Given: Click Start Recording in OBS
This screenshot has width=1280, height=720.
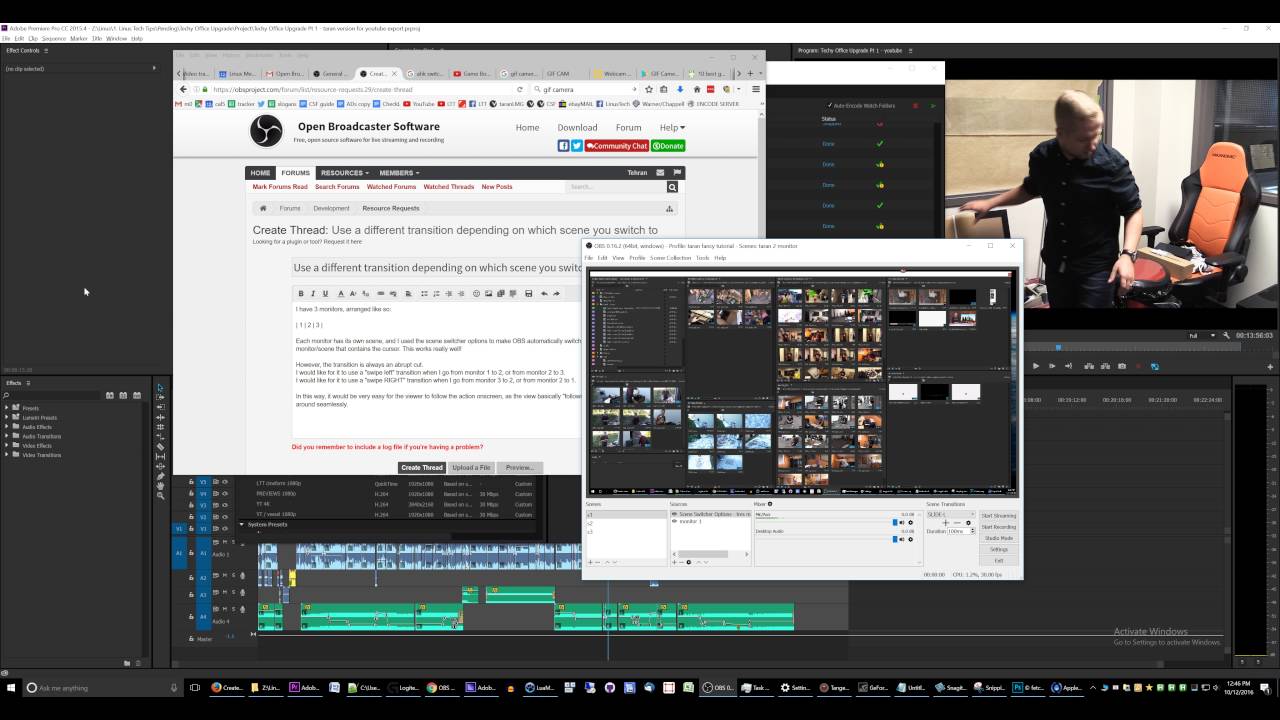Looking at the screenshot, I should coord(998,527).
